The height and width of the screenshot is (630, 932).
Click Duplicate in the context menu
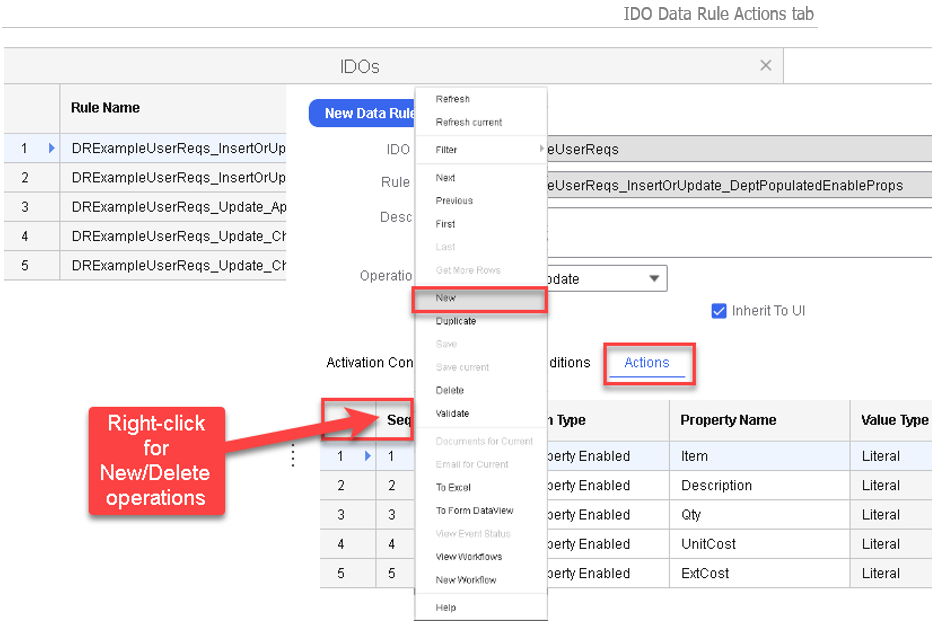tap(455, 321)
